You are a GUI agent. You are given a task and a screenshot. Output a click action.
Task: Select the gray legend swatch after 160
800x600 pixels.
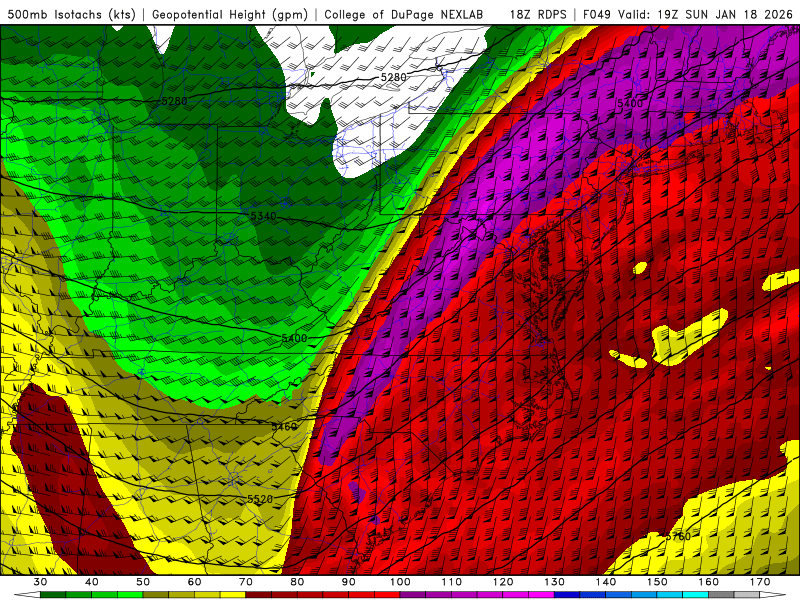pyautogui.click(x=722, y=595)
